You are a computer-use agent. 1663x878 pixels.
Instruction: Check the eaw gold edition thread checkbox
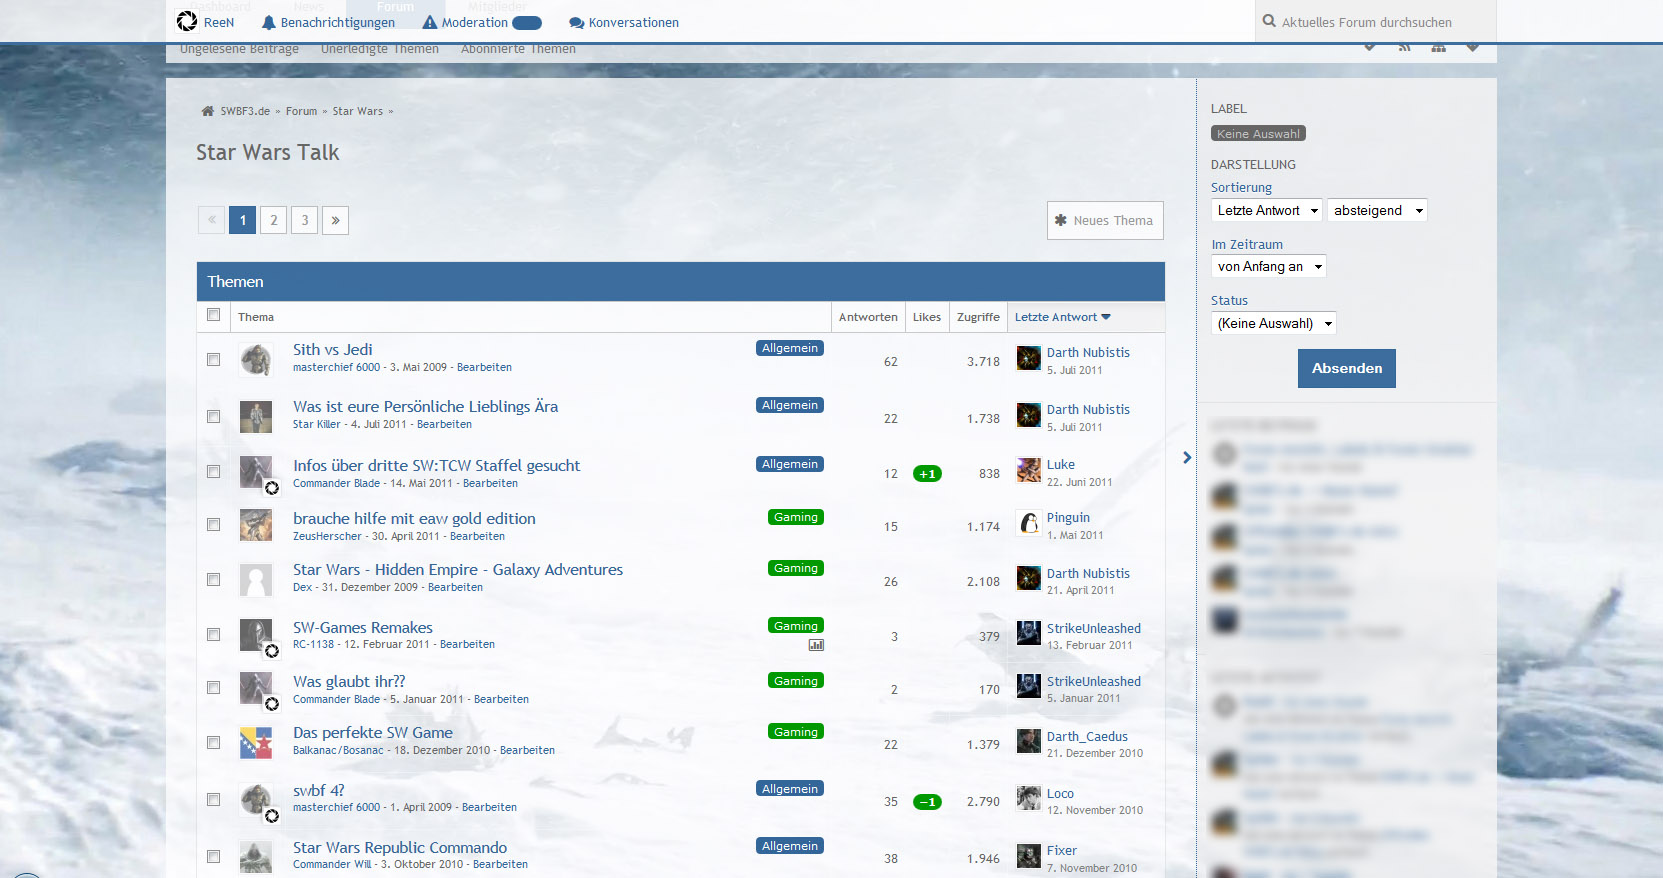[x=213, y=524]
